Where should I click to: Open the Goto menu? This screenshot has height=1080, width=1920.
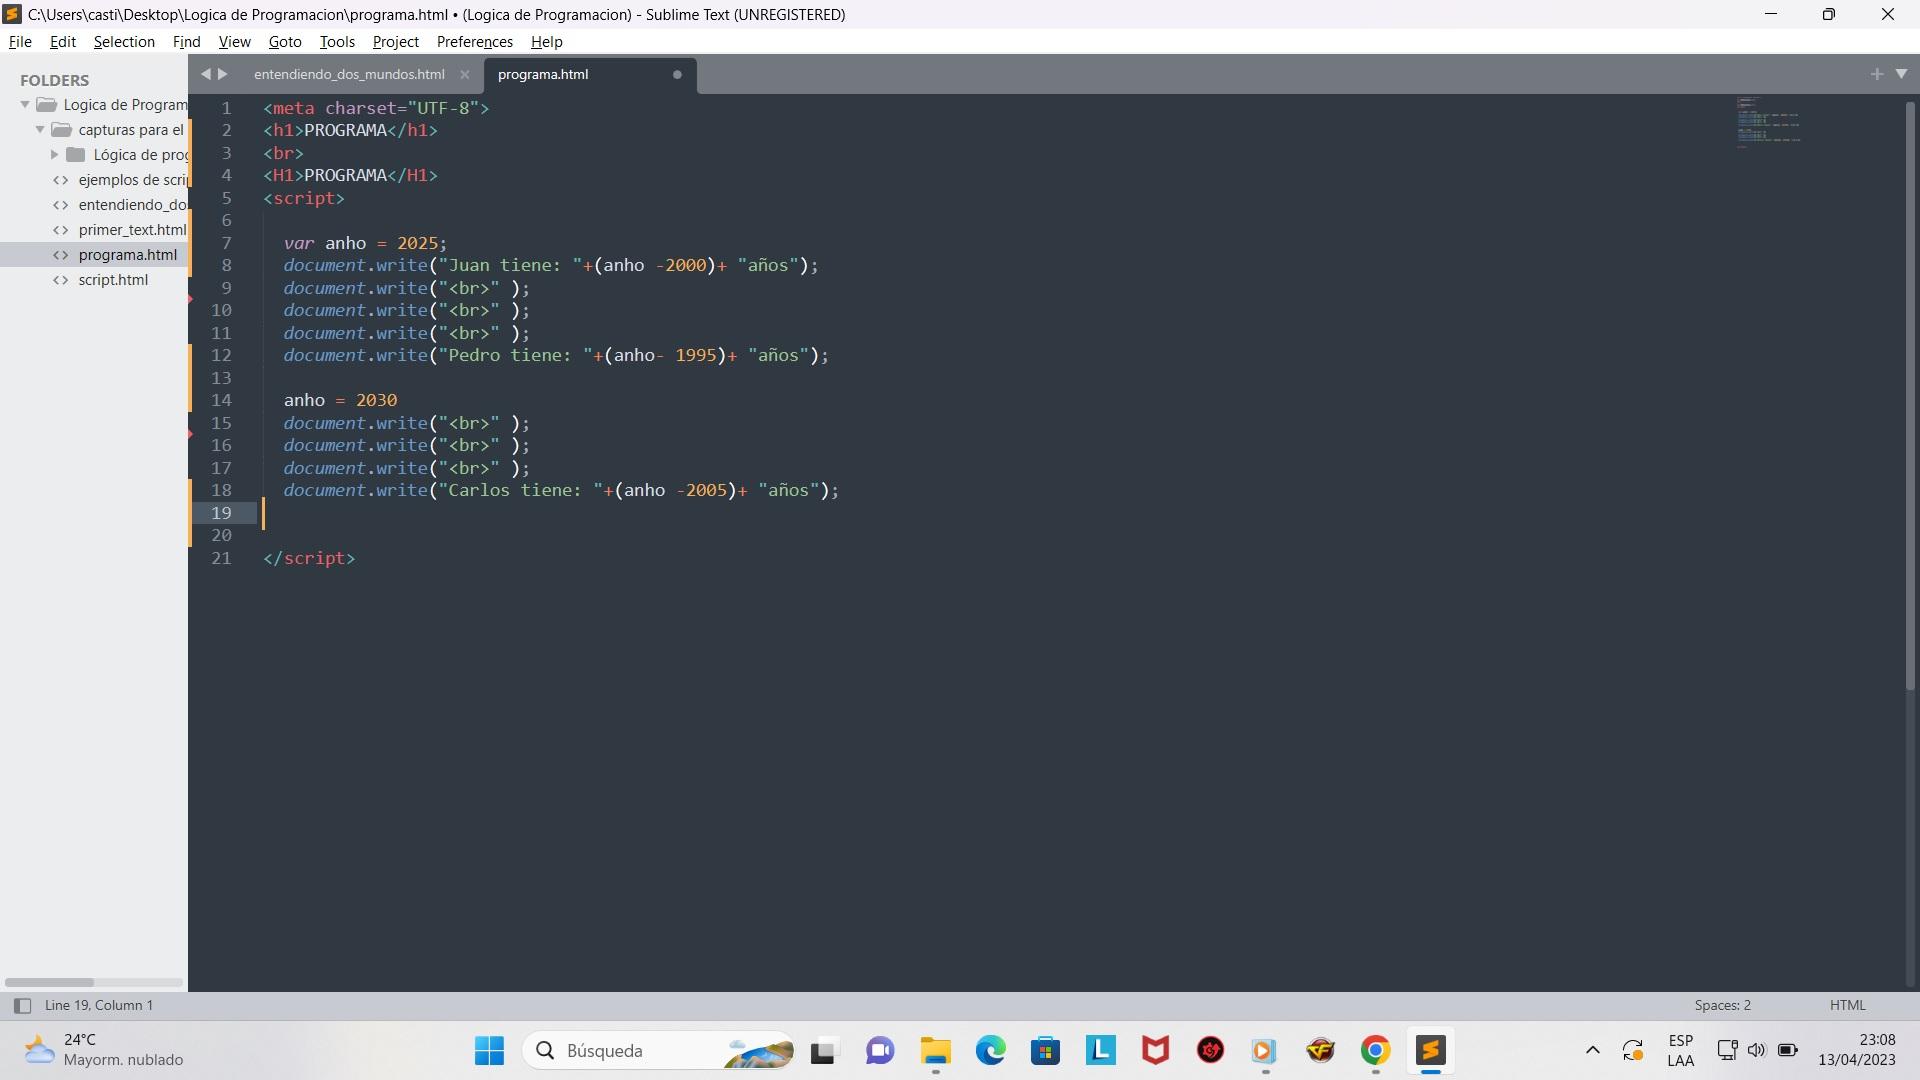point(285,42)
